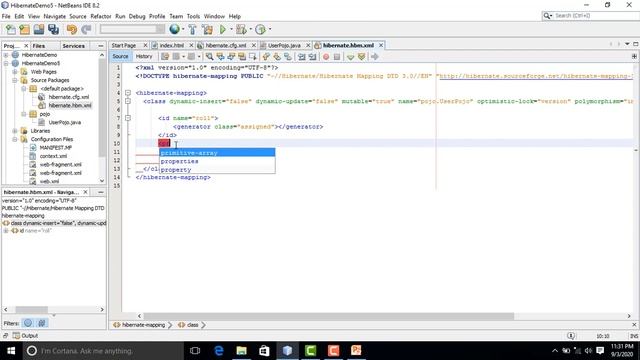Open the Refactor menu
Viewport: 640px width, 360px height.
(x=101, y=16)
